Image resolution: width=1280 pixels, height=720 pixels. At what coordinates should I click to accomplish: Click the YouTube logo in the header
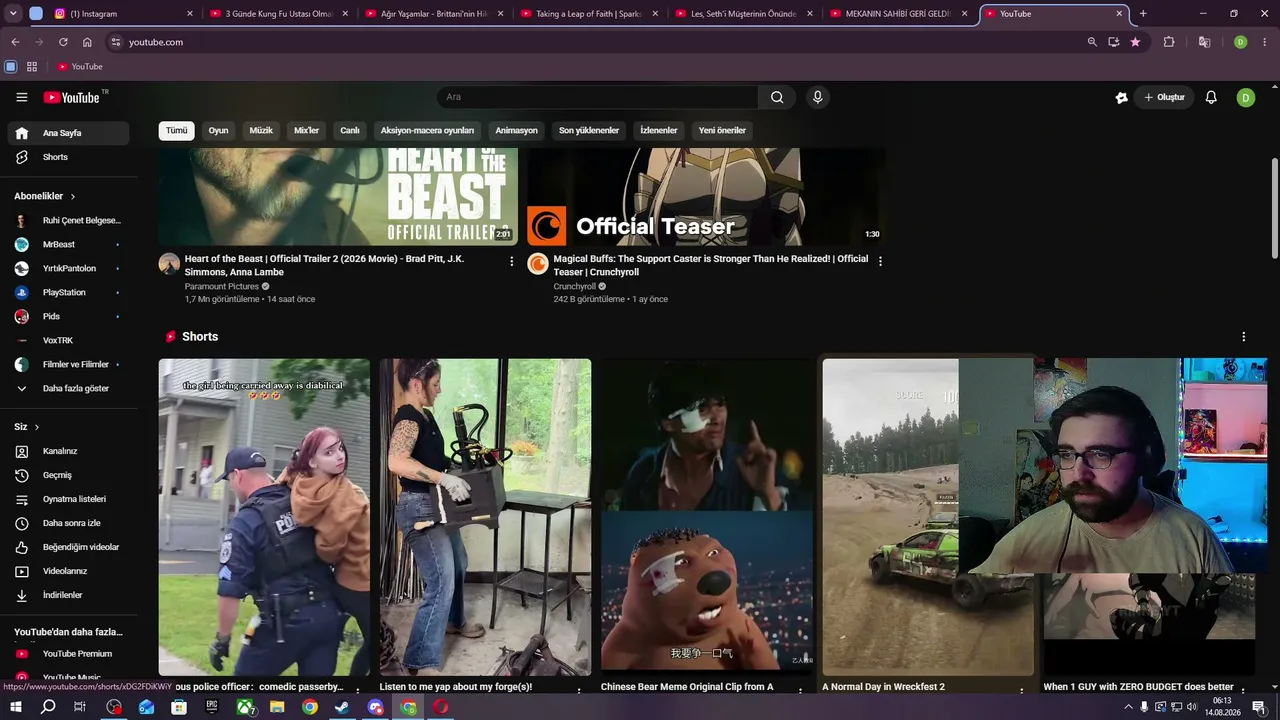coord(71,97)
